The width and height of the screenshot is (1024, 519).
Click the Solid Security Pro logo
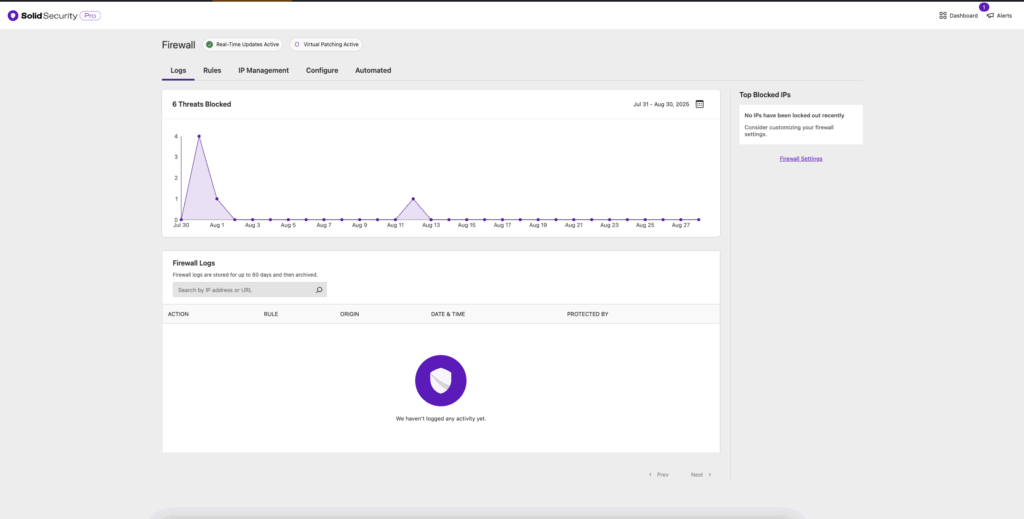click(53, 16)
